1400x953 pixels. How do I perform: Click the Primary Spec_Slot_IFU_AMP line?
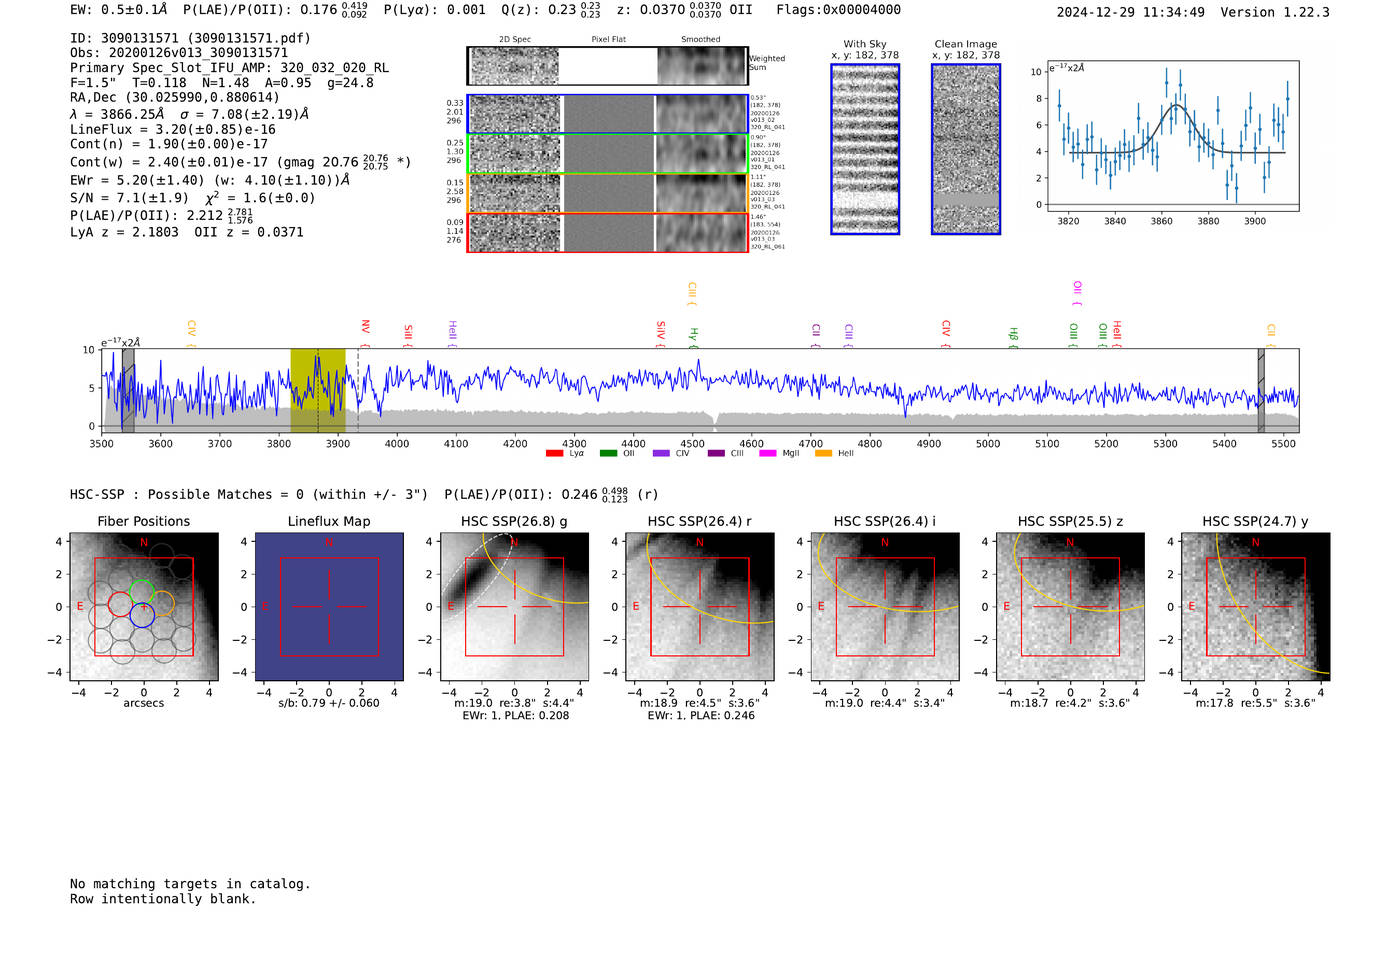[230, 68]
